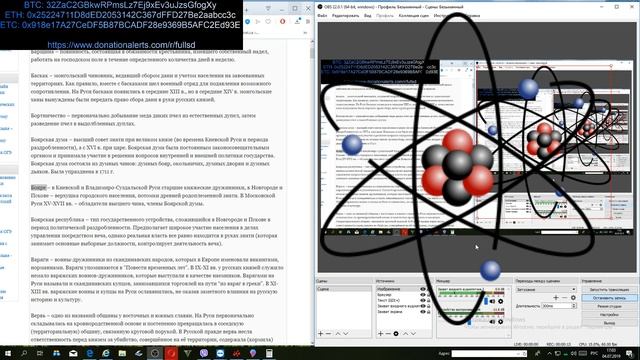Open browser tab menu dropdown arrow
The image size is (640, 360).
pyautogui.click(x=268, y=8)
